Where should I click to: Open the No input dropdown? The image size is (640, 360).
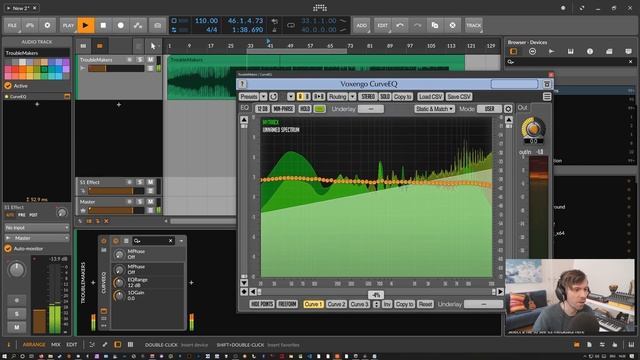tap(37, 227)
